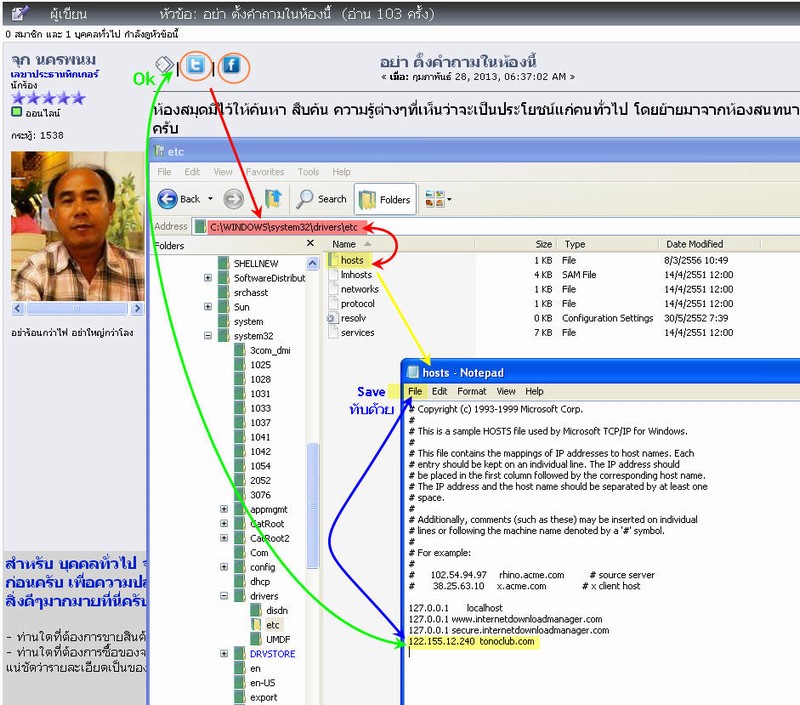Select the etc folder in tree
This screenshot has height=705, width=800.
tap(266, 625)
